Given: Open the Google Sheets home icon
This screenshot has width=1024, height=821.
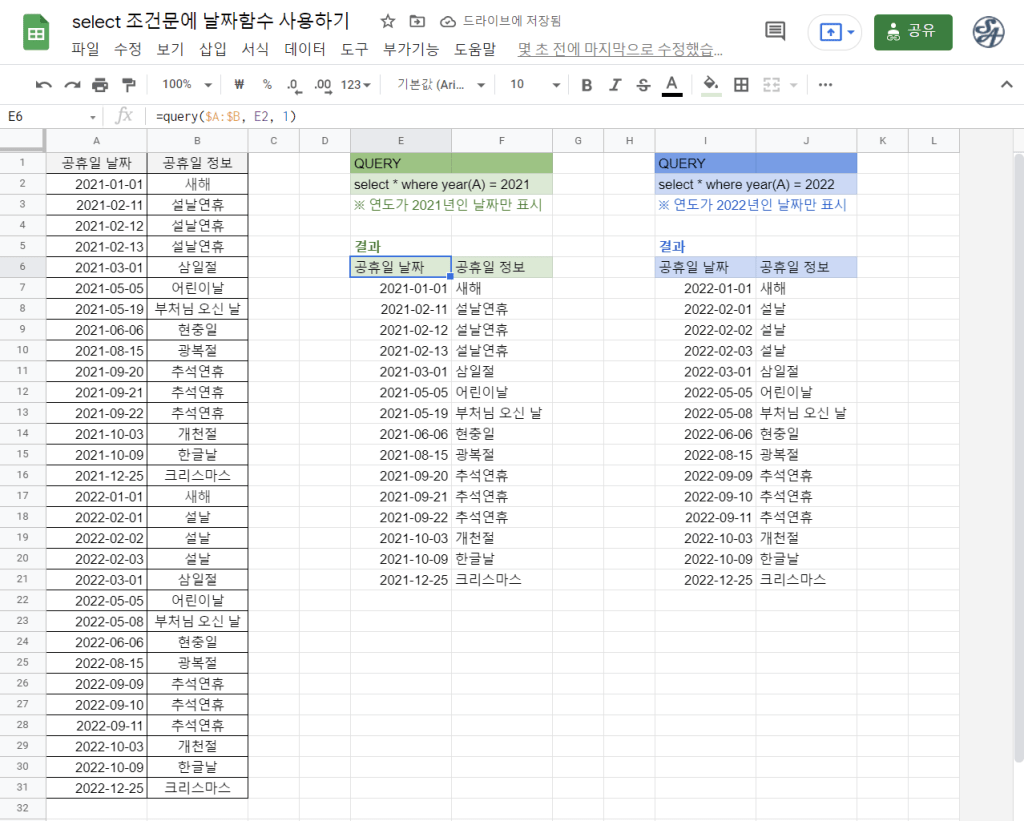Looking at the screenshot, I should [x=36, y=33].
